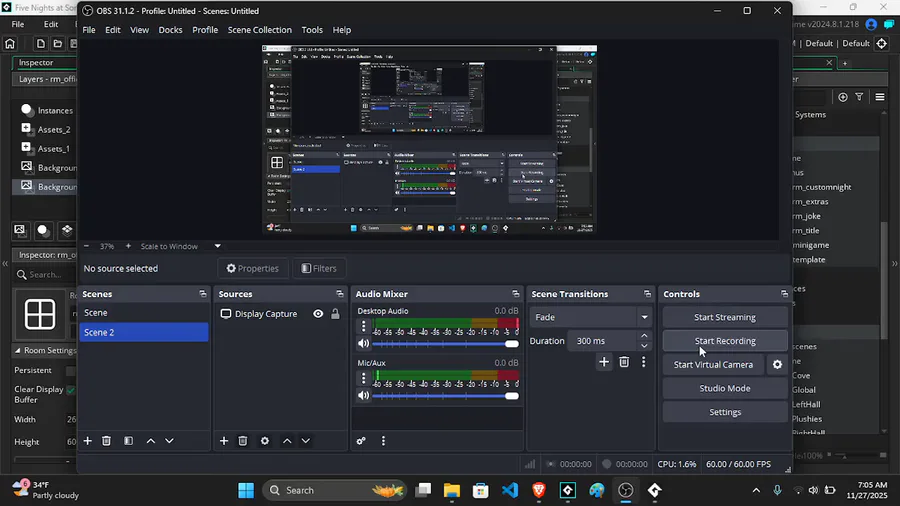This screenshot has height=506, width=900.
Task: Pop out the Scene Transitions dock
Action: tap(647, 294)
